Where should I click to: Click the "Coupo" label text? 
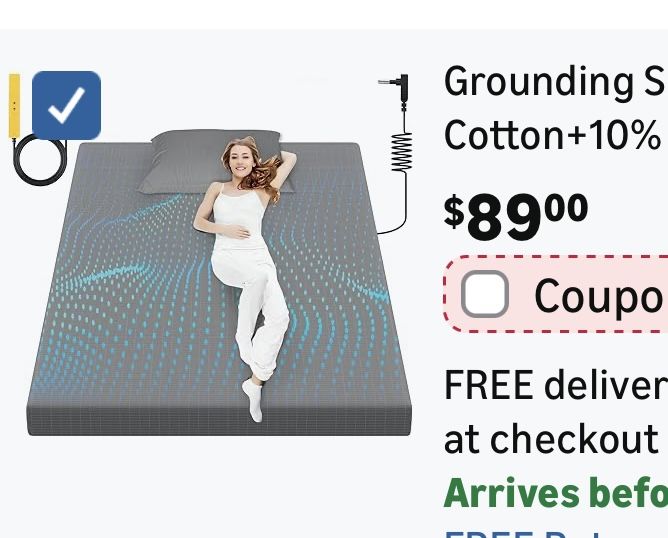(x=598, y=296)
